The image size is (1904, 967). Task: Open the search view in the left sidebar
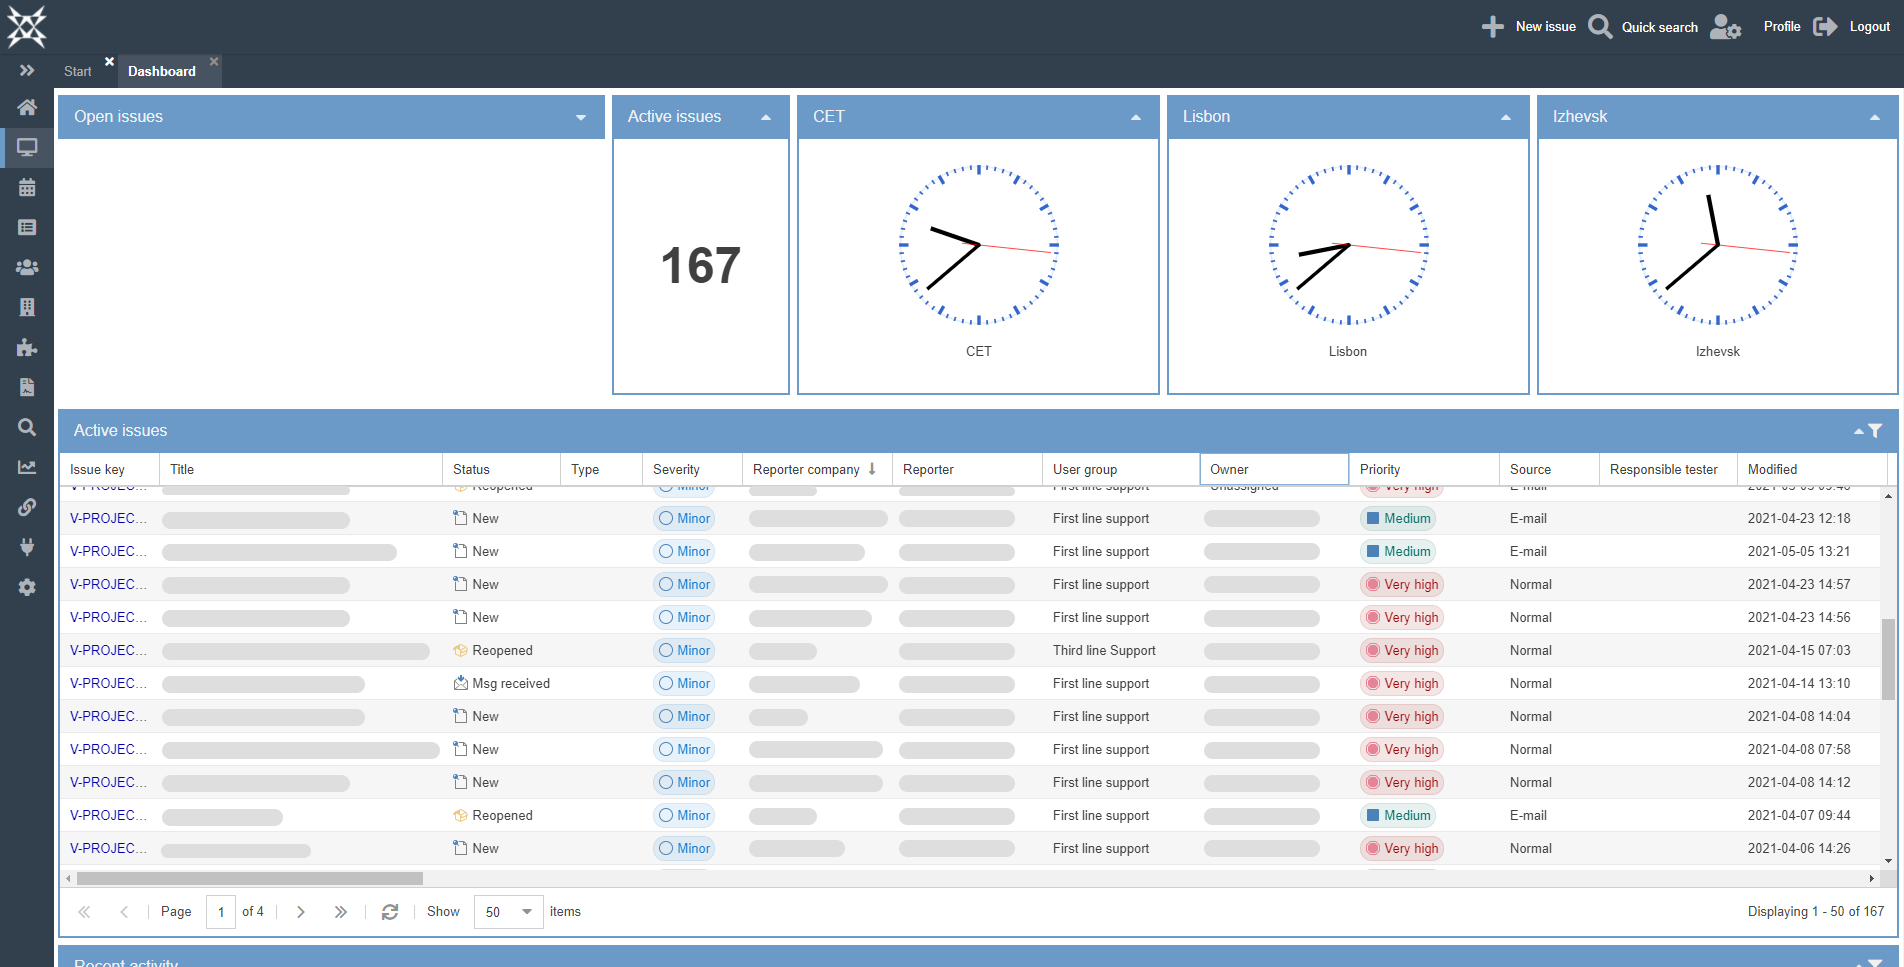click(x=27, y=427)
